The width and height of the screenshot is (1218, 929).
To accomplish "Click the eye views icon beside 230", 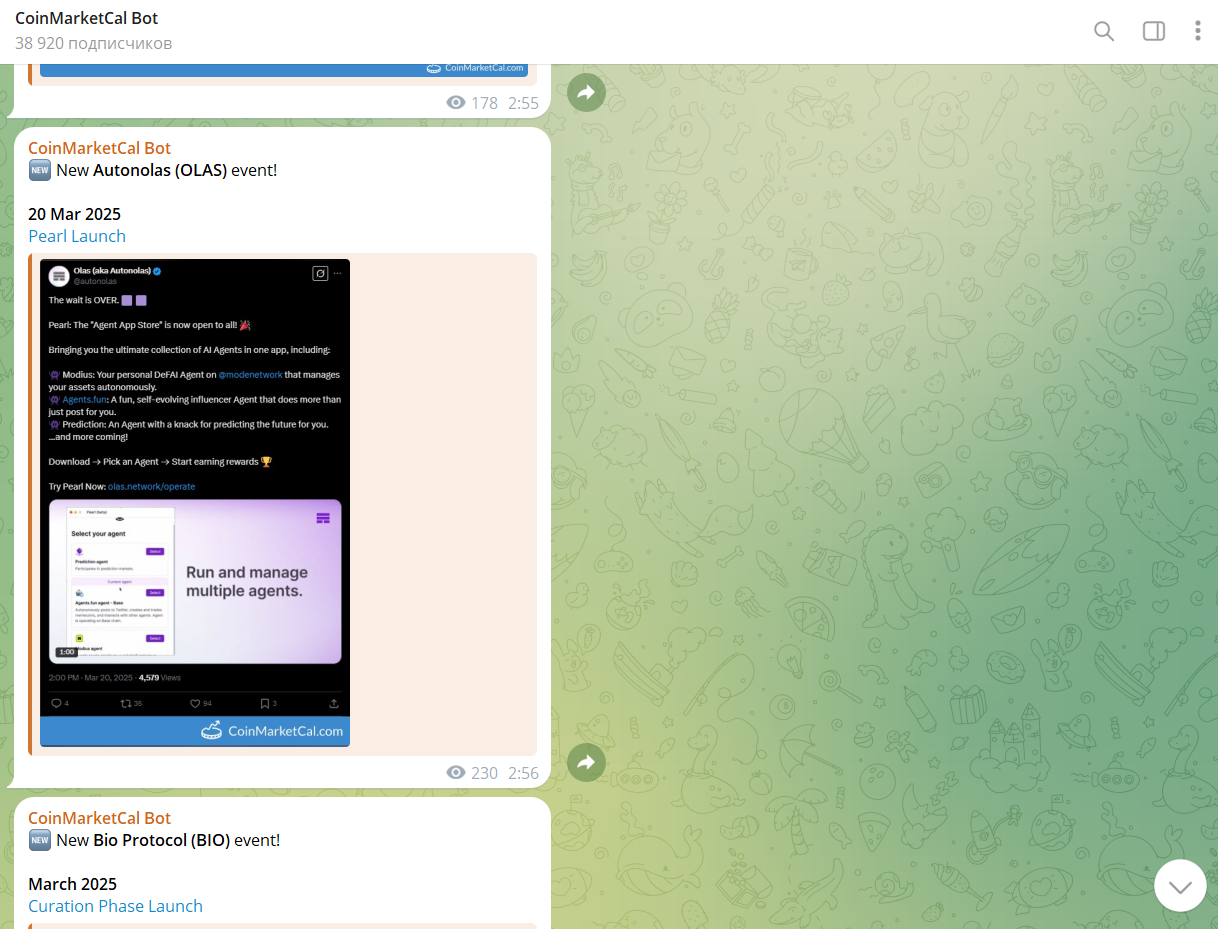I will tap(456, 773).
